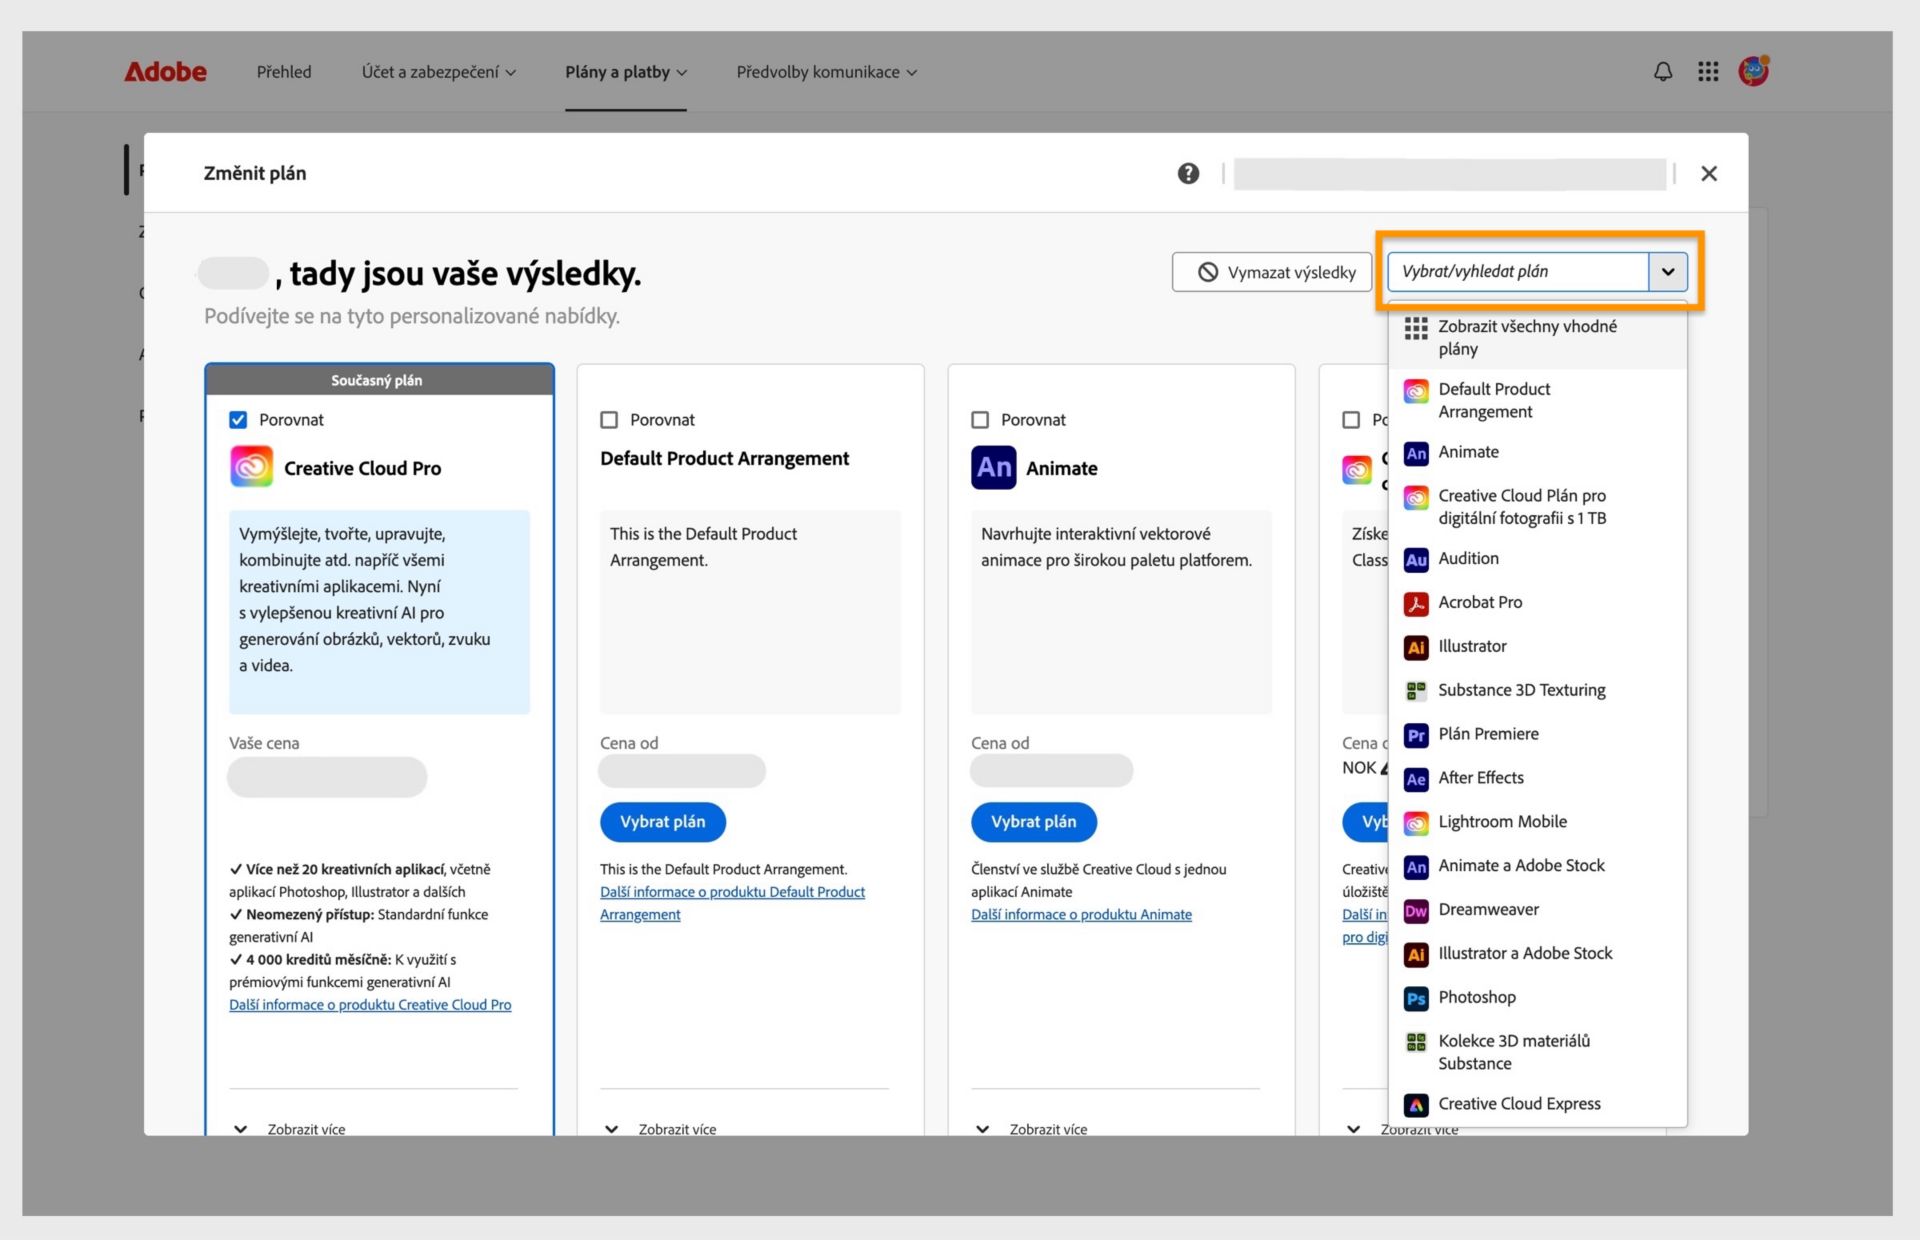This screenshot has width=1920, height=1240.
Task: Choose Audition in the plan list
Action: (x=1467, y=558)
